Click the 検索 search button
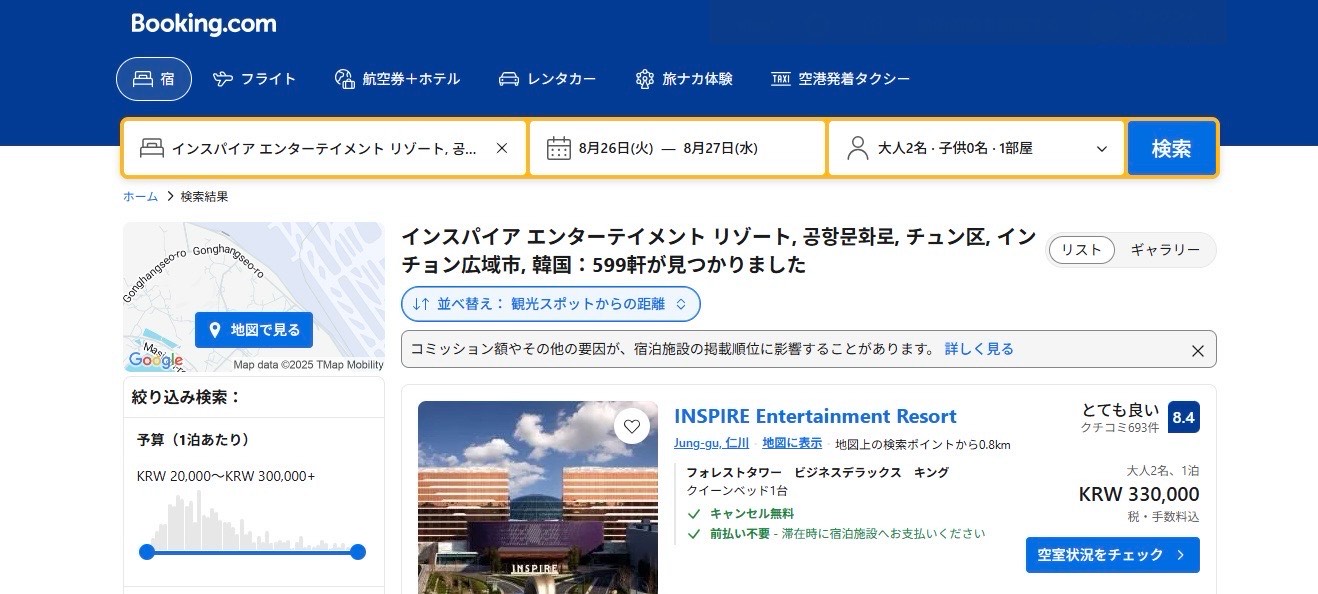This screenshot has height=594, width=1318. pos(1172,148)
